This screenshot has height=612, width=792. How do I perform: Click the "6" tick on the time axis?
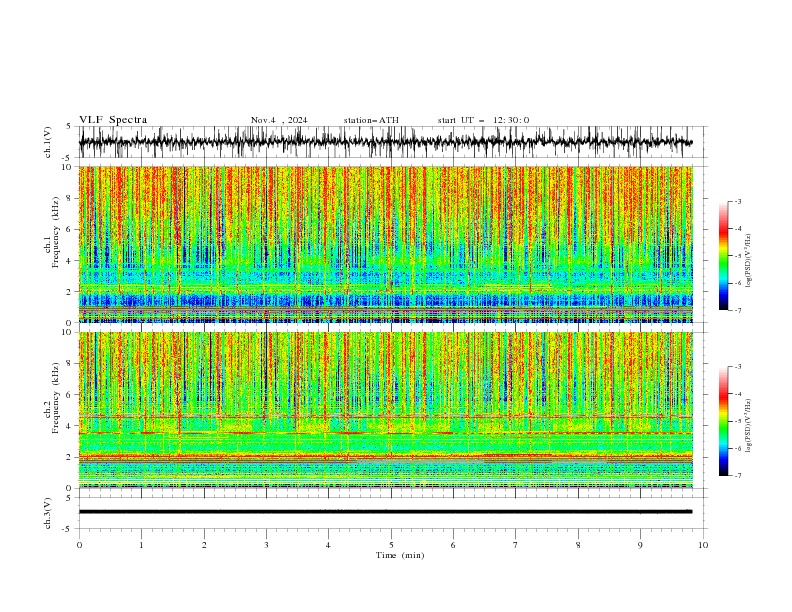pyautogui.click(x=453, y=545)
